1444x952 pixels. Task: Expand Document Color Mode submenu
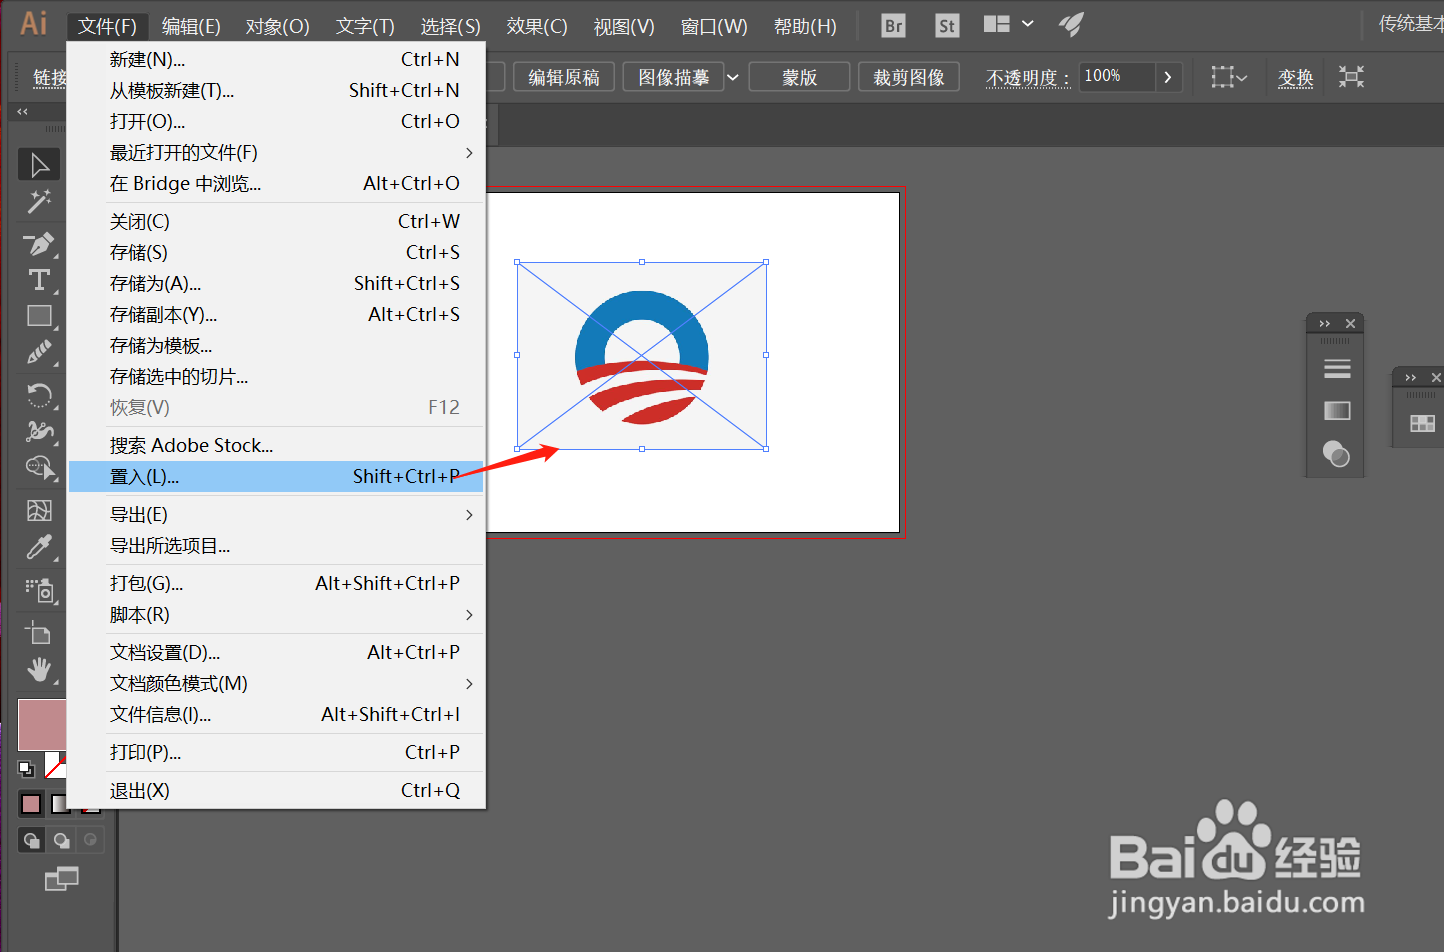(469, 684)
